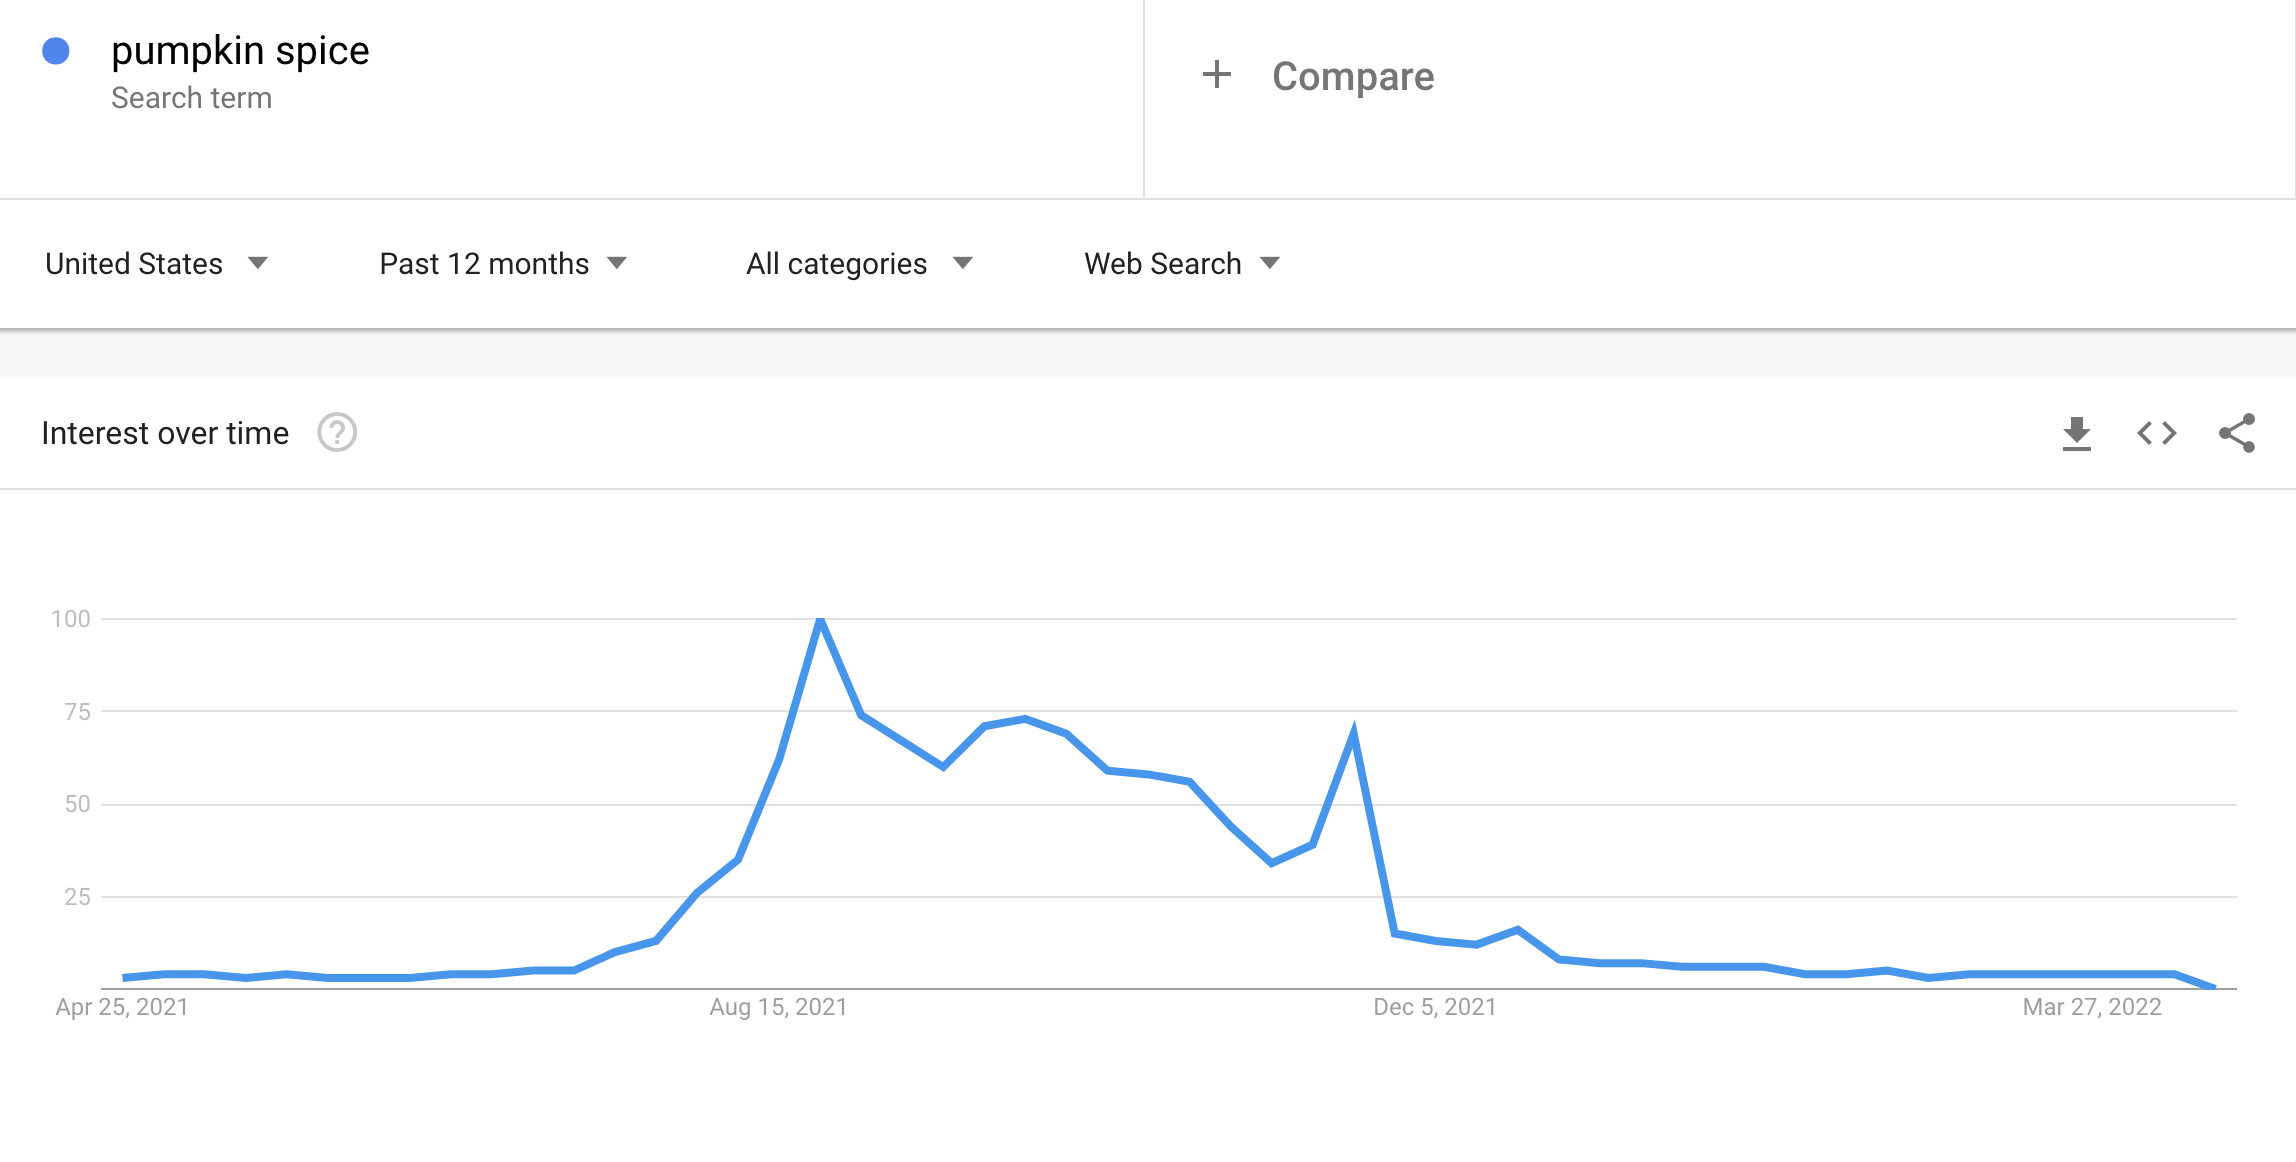Click the Dec 5, 2021 axis label
Screen dimensions: 2296x1162
click(1434, 1006)
